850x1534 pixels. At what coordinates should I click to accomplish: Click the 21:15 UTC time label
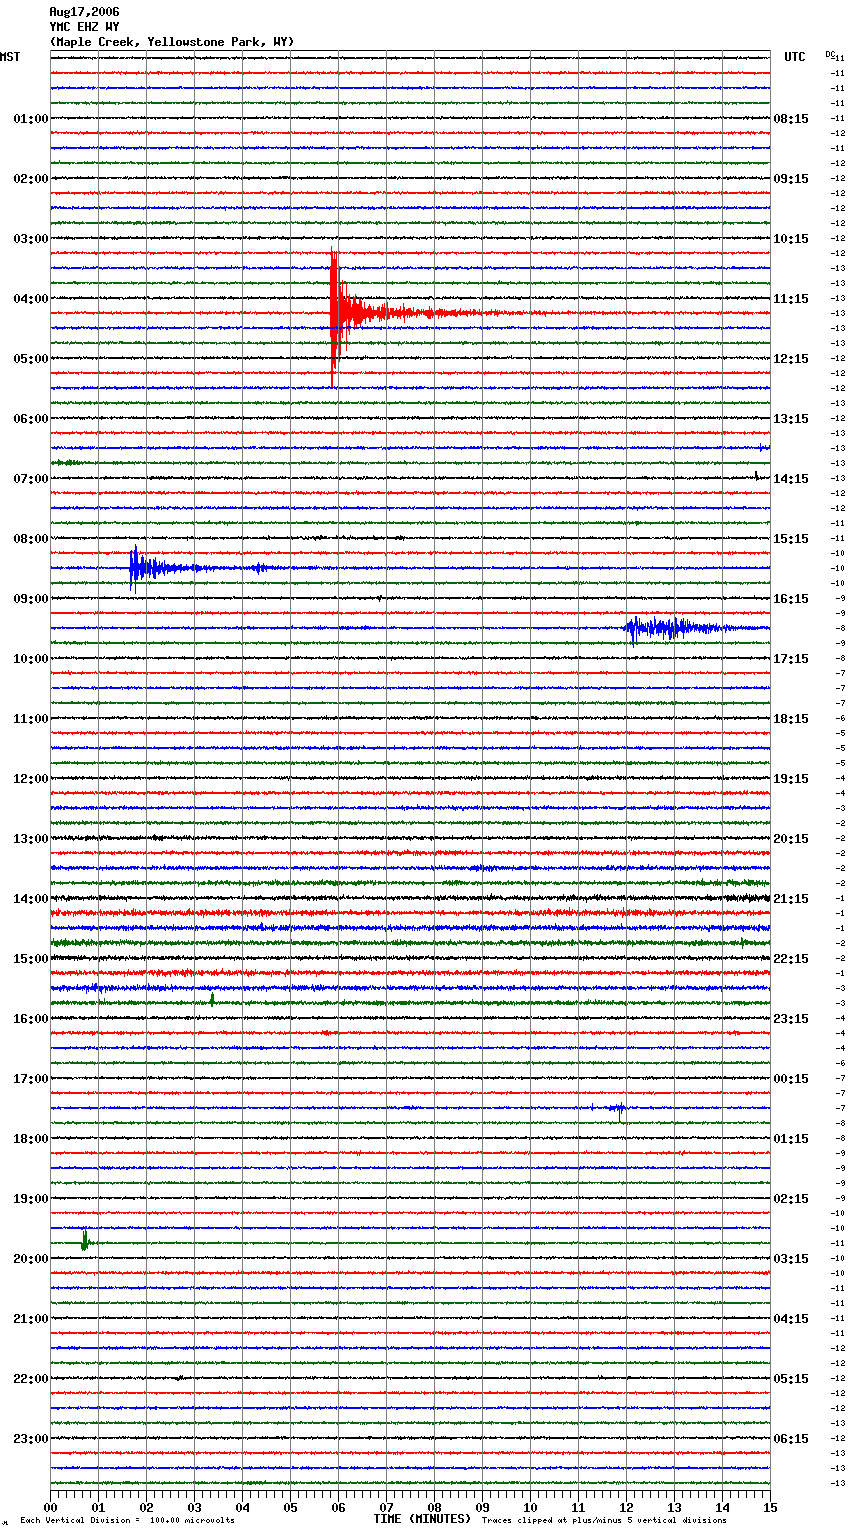791,899
